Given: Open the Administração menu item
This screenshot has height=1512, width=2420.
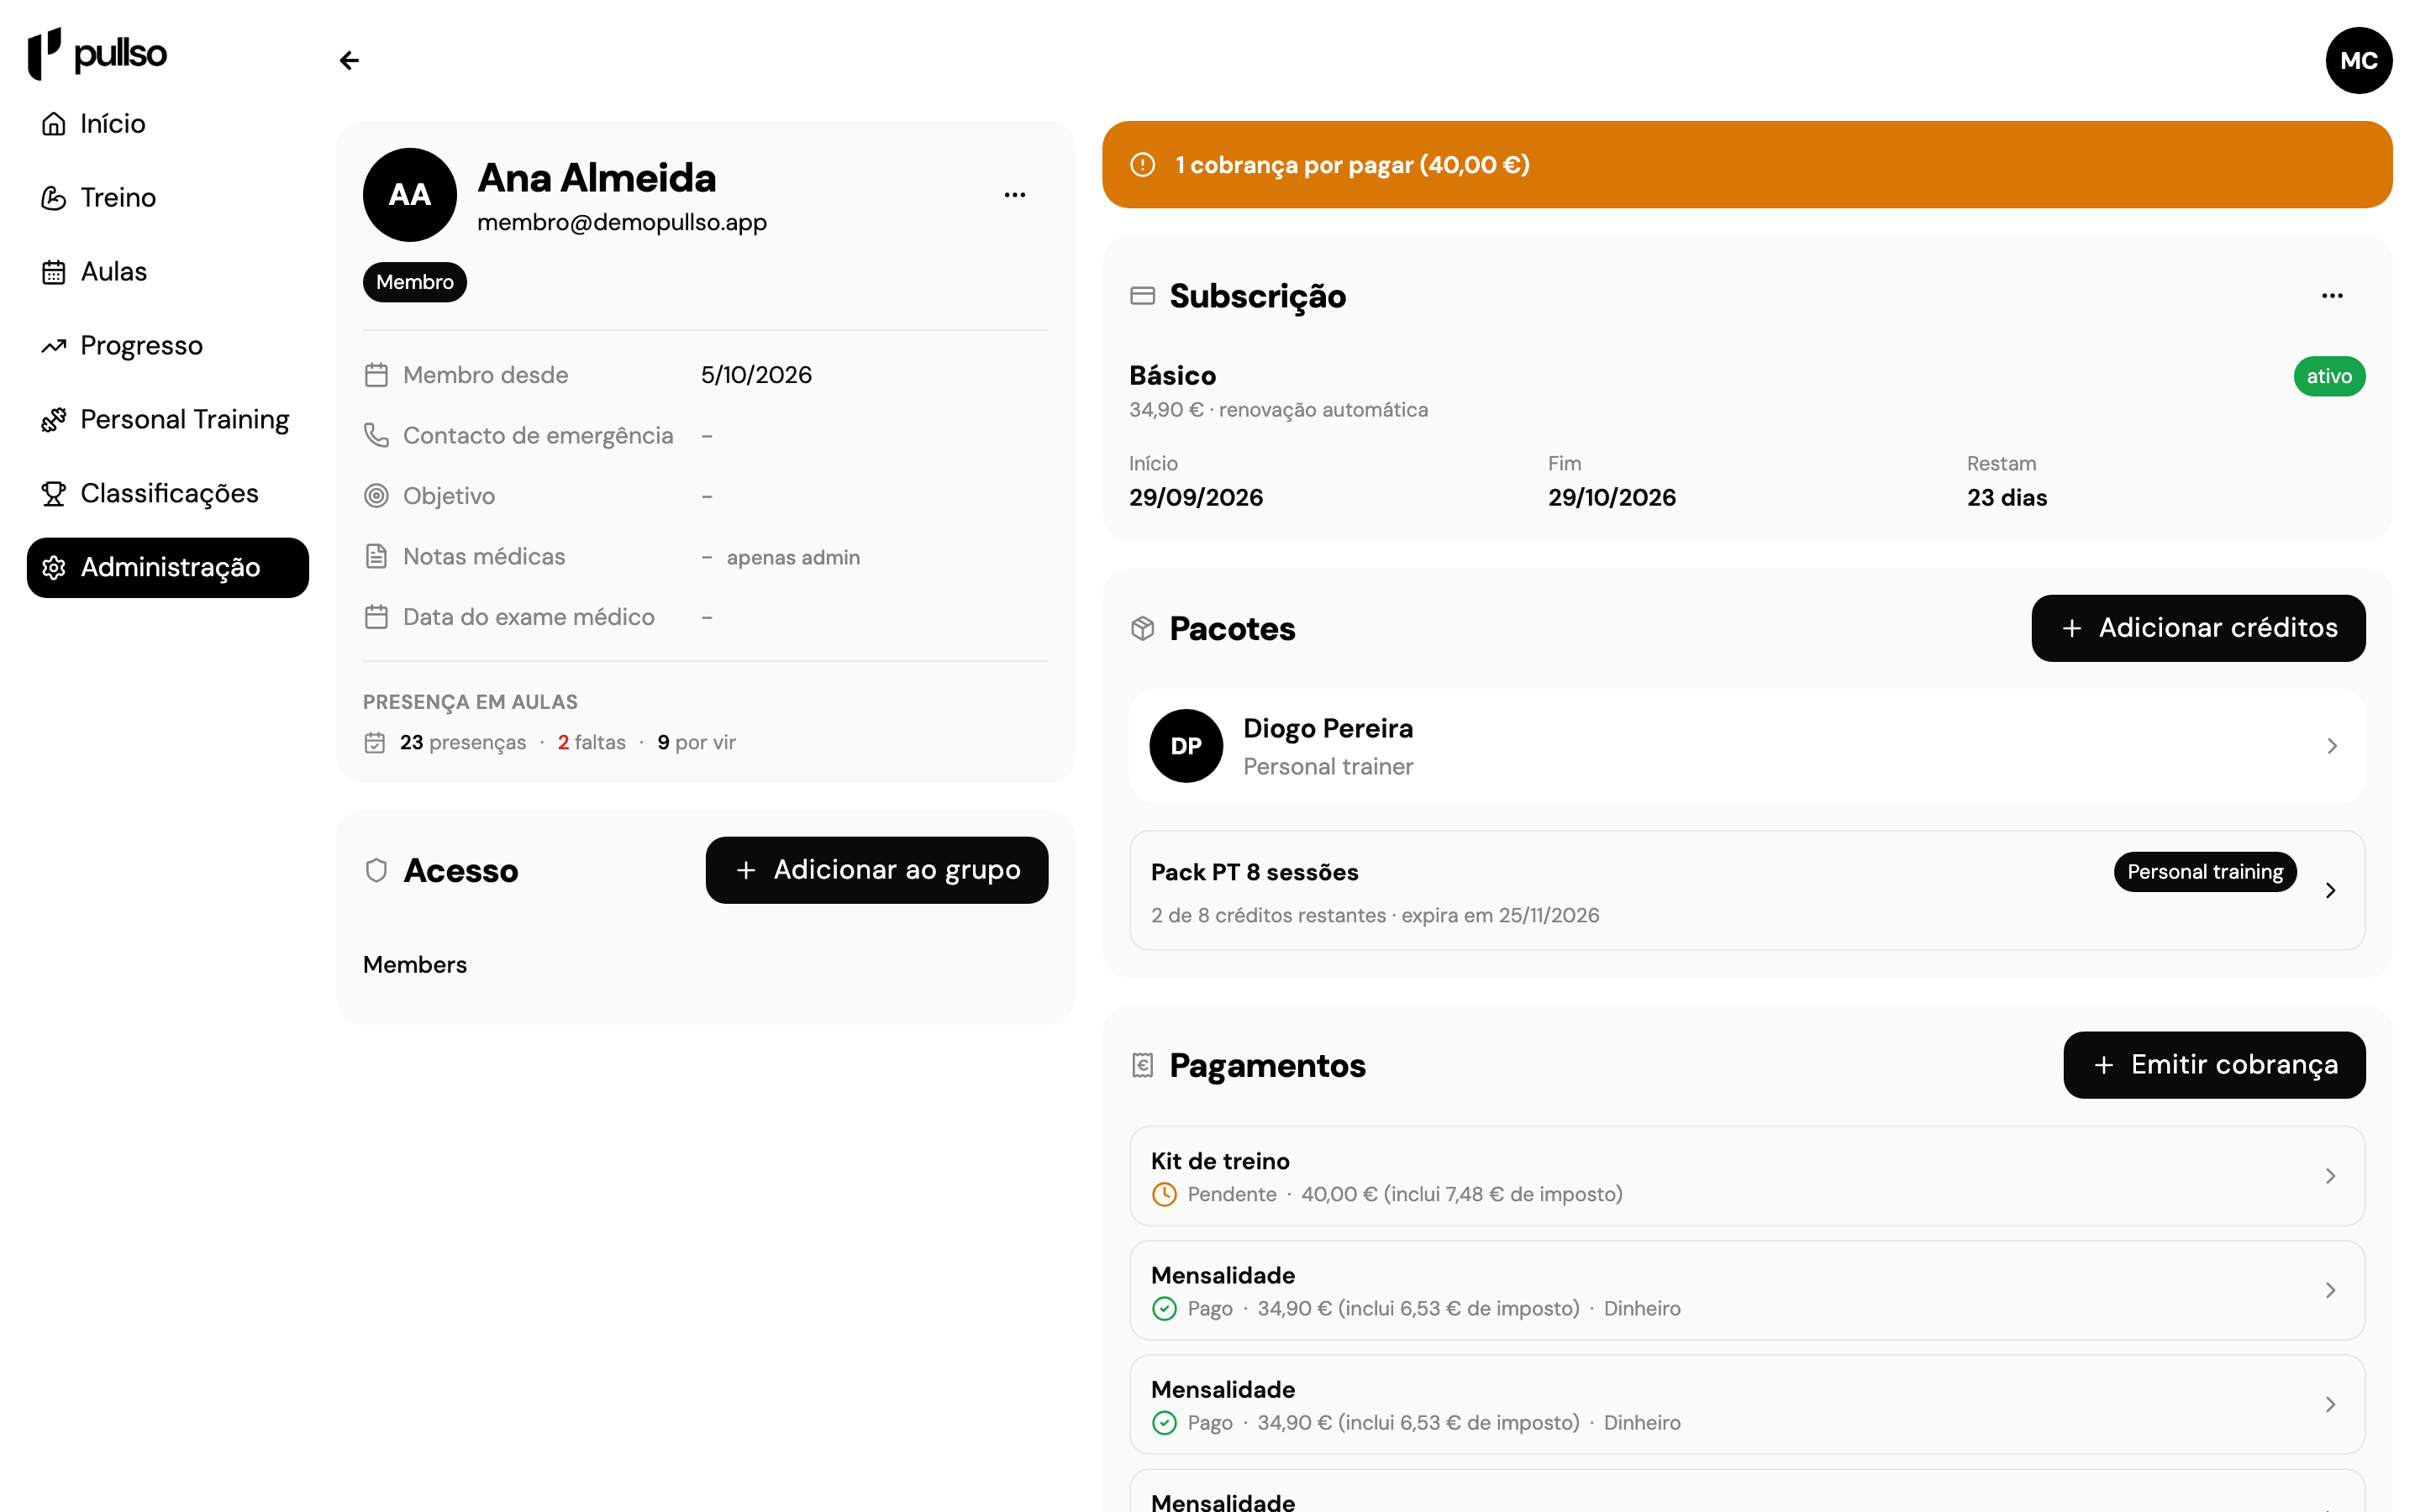Looking at the screenshot, I should click(168, 568).
